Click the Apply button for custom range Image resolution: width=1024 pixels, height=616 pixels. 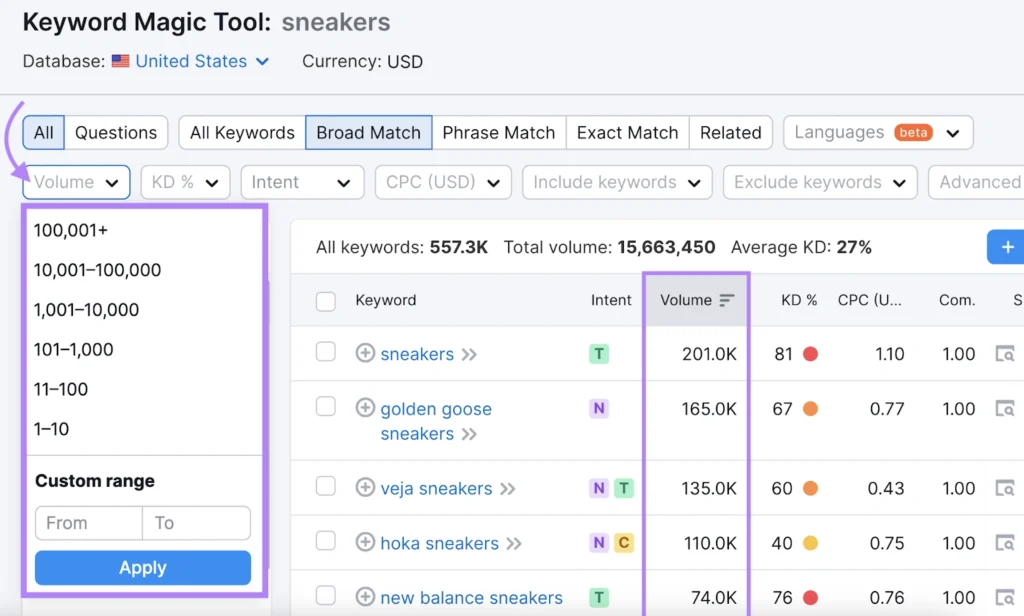[x=143, y=568]
